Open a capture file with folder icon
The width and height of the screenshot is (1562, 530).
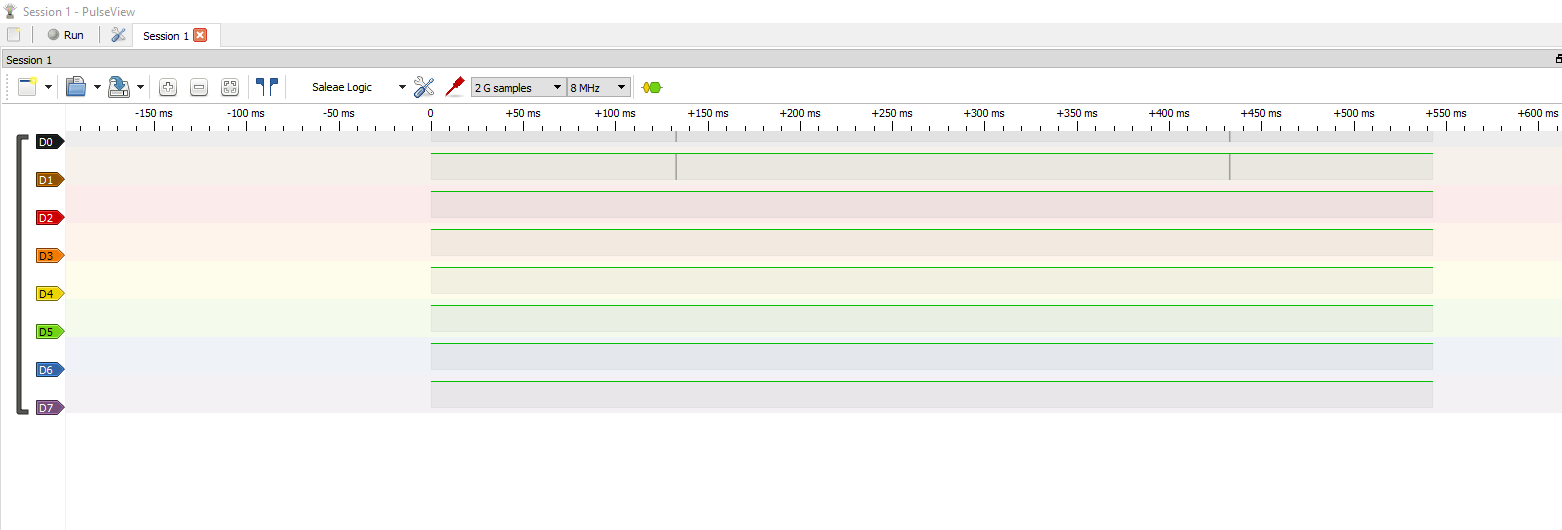[x=76, y=87]
